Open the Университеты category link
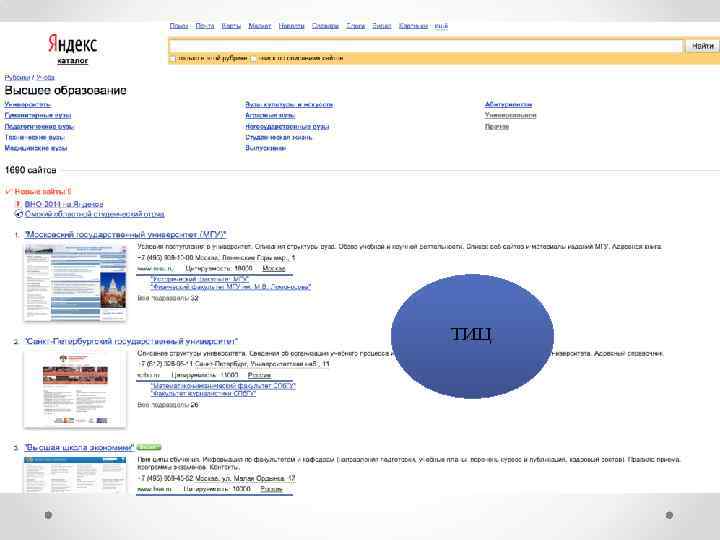 coord(28,104)
